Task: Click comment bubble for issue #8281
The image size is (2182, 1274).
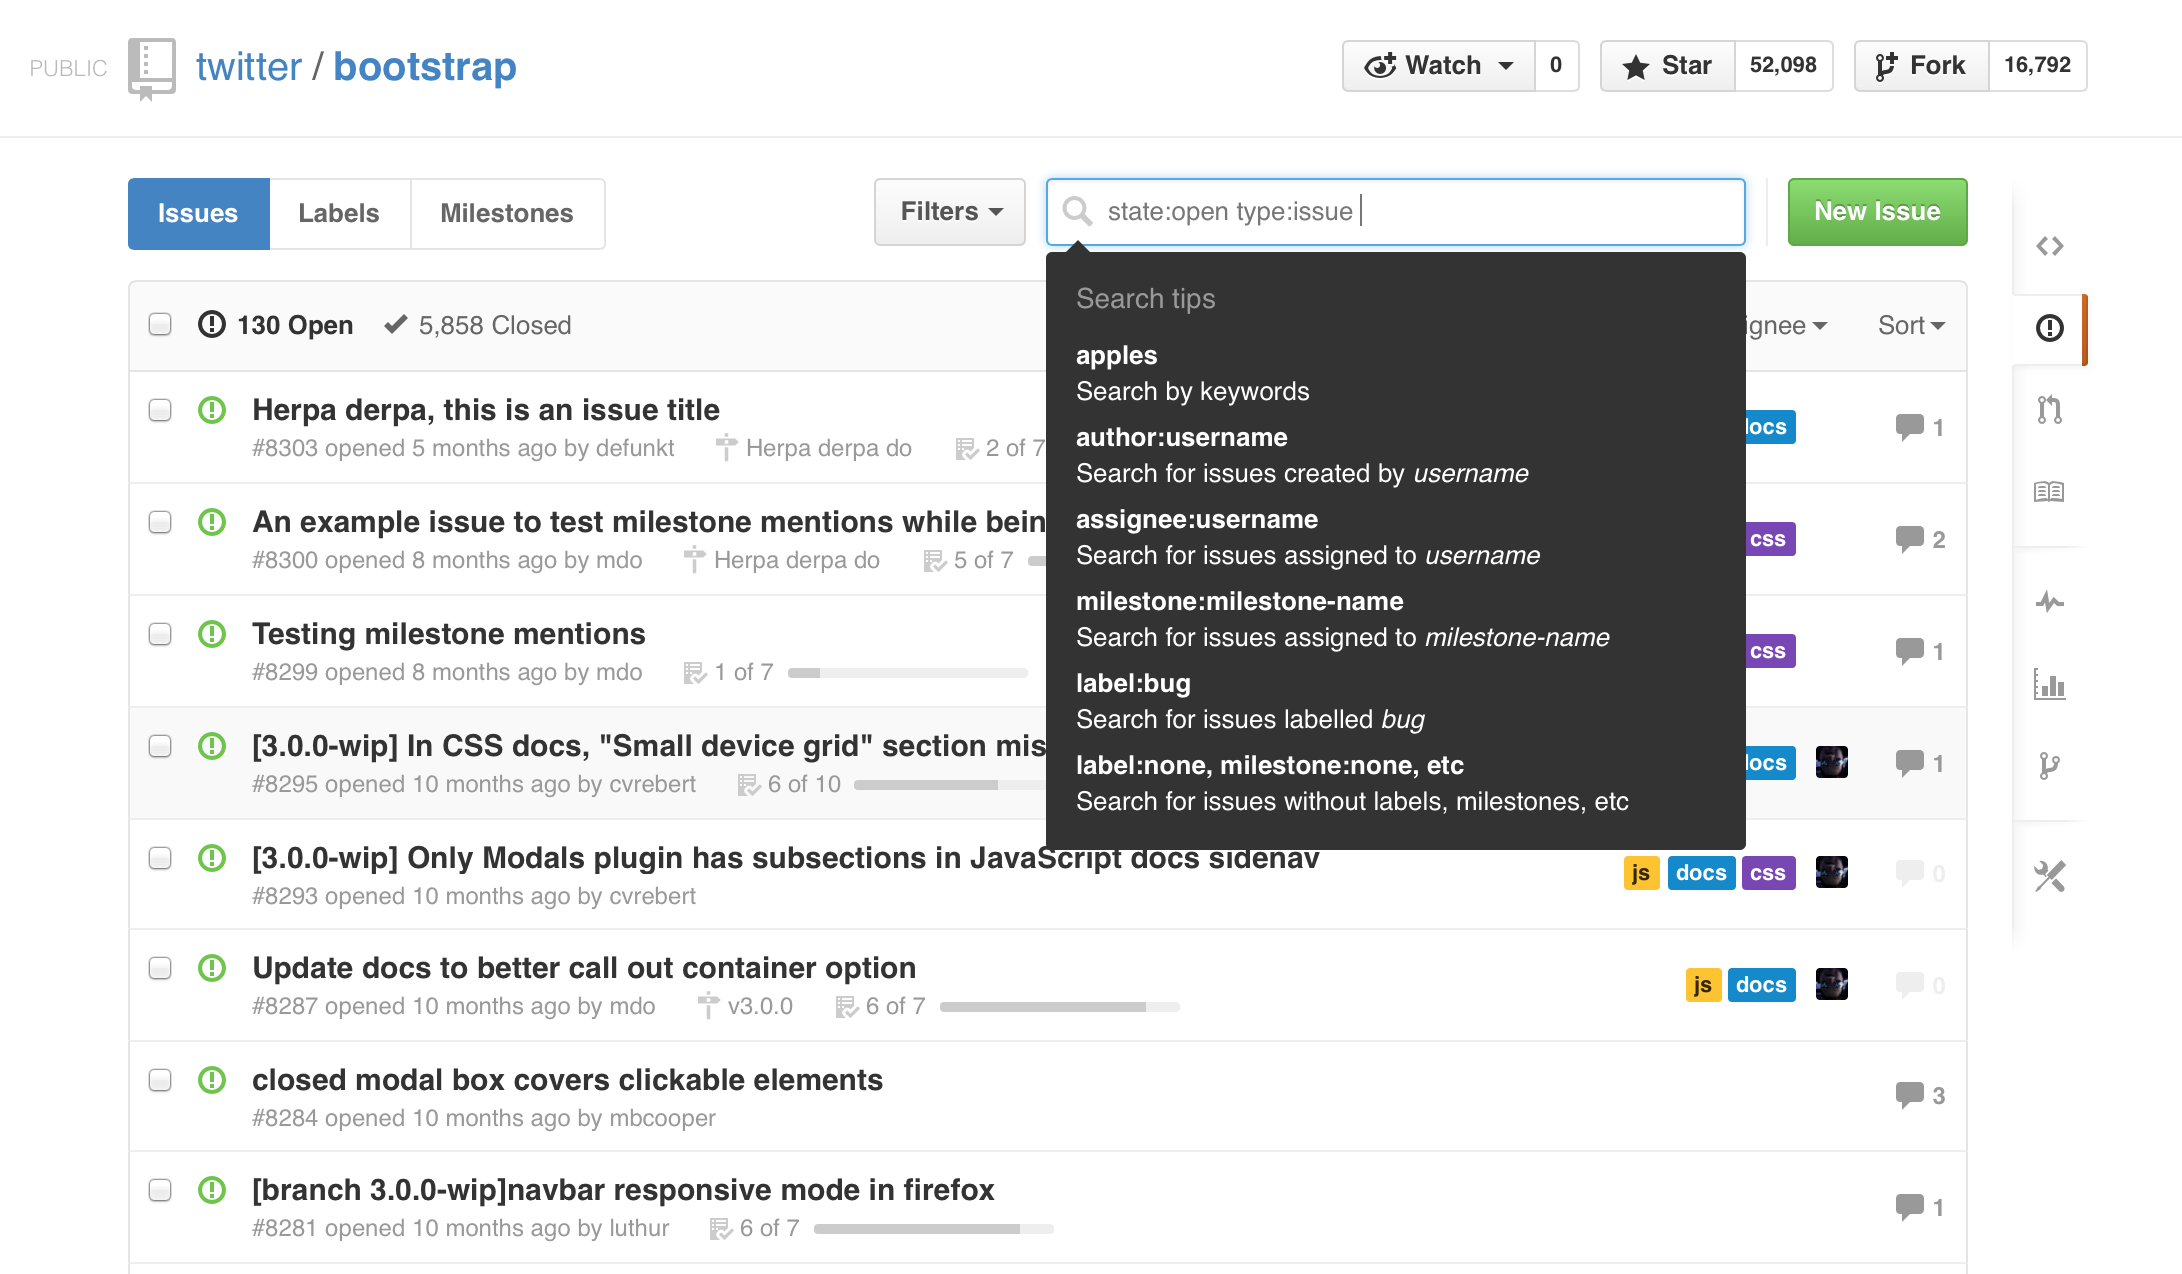Action: click(1909, 1207)
